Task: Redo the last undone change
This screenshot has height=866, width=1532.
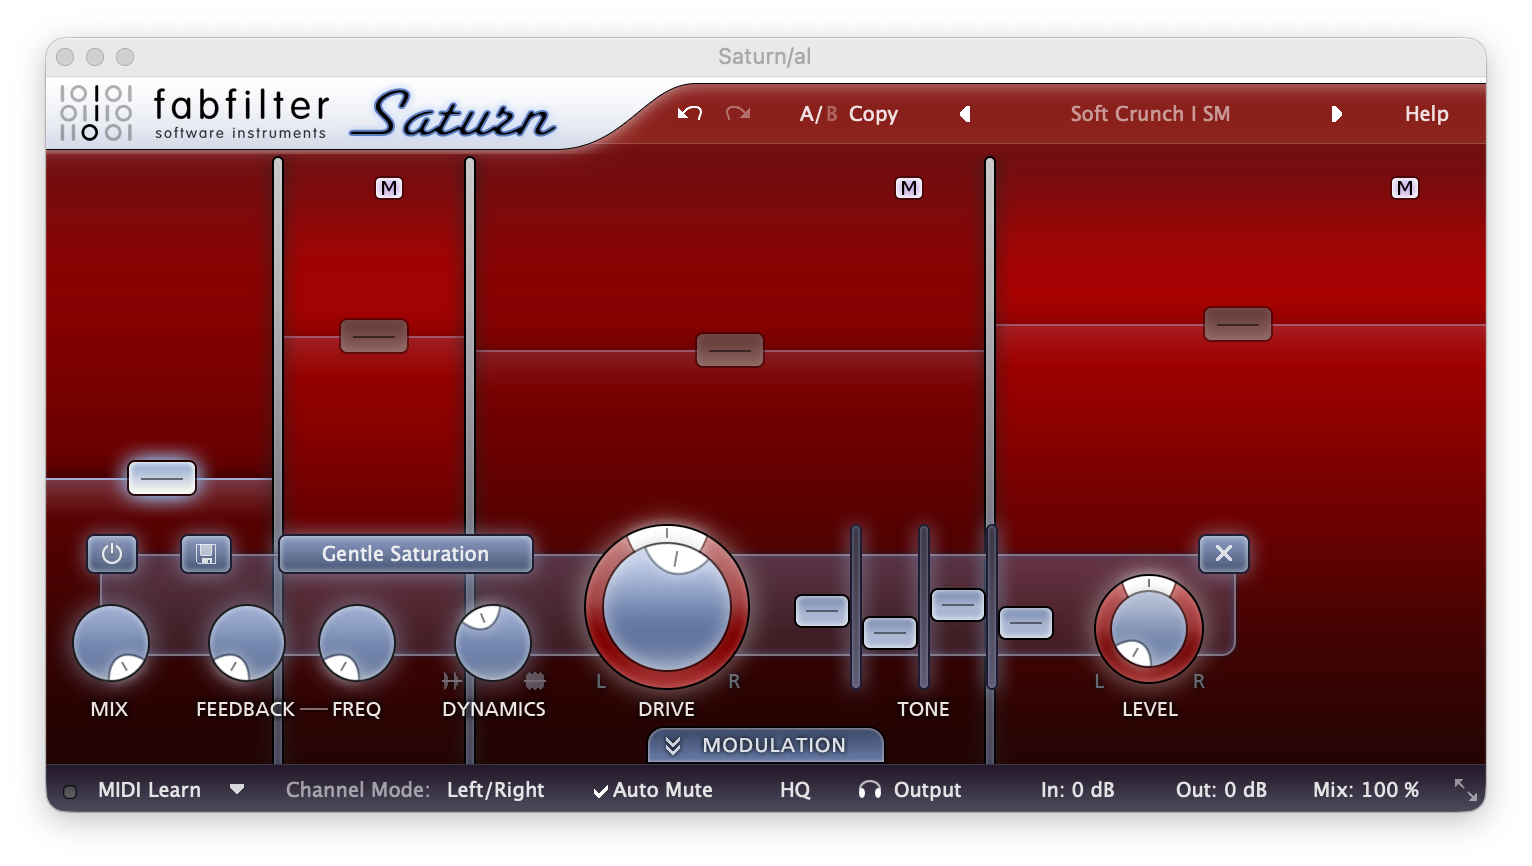Action: pyautogui.click(x=738, y=114)
